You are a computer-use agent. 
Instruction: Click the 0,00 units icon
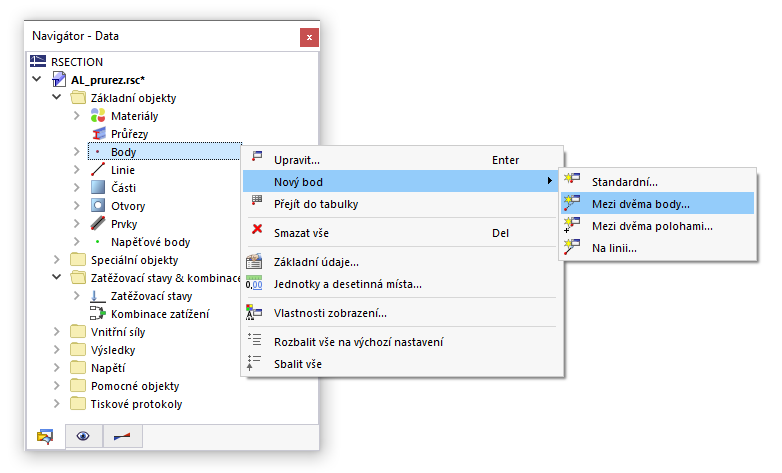point(254,283)
